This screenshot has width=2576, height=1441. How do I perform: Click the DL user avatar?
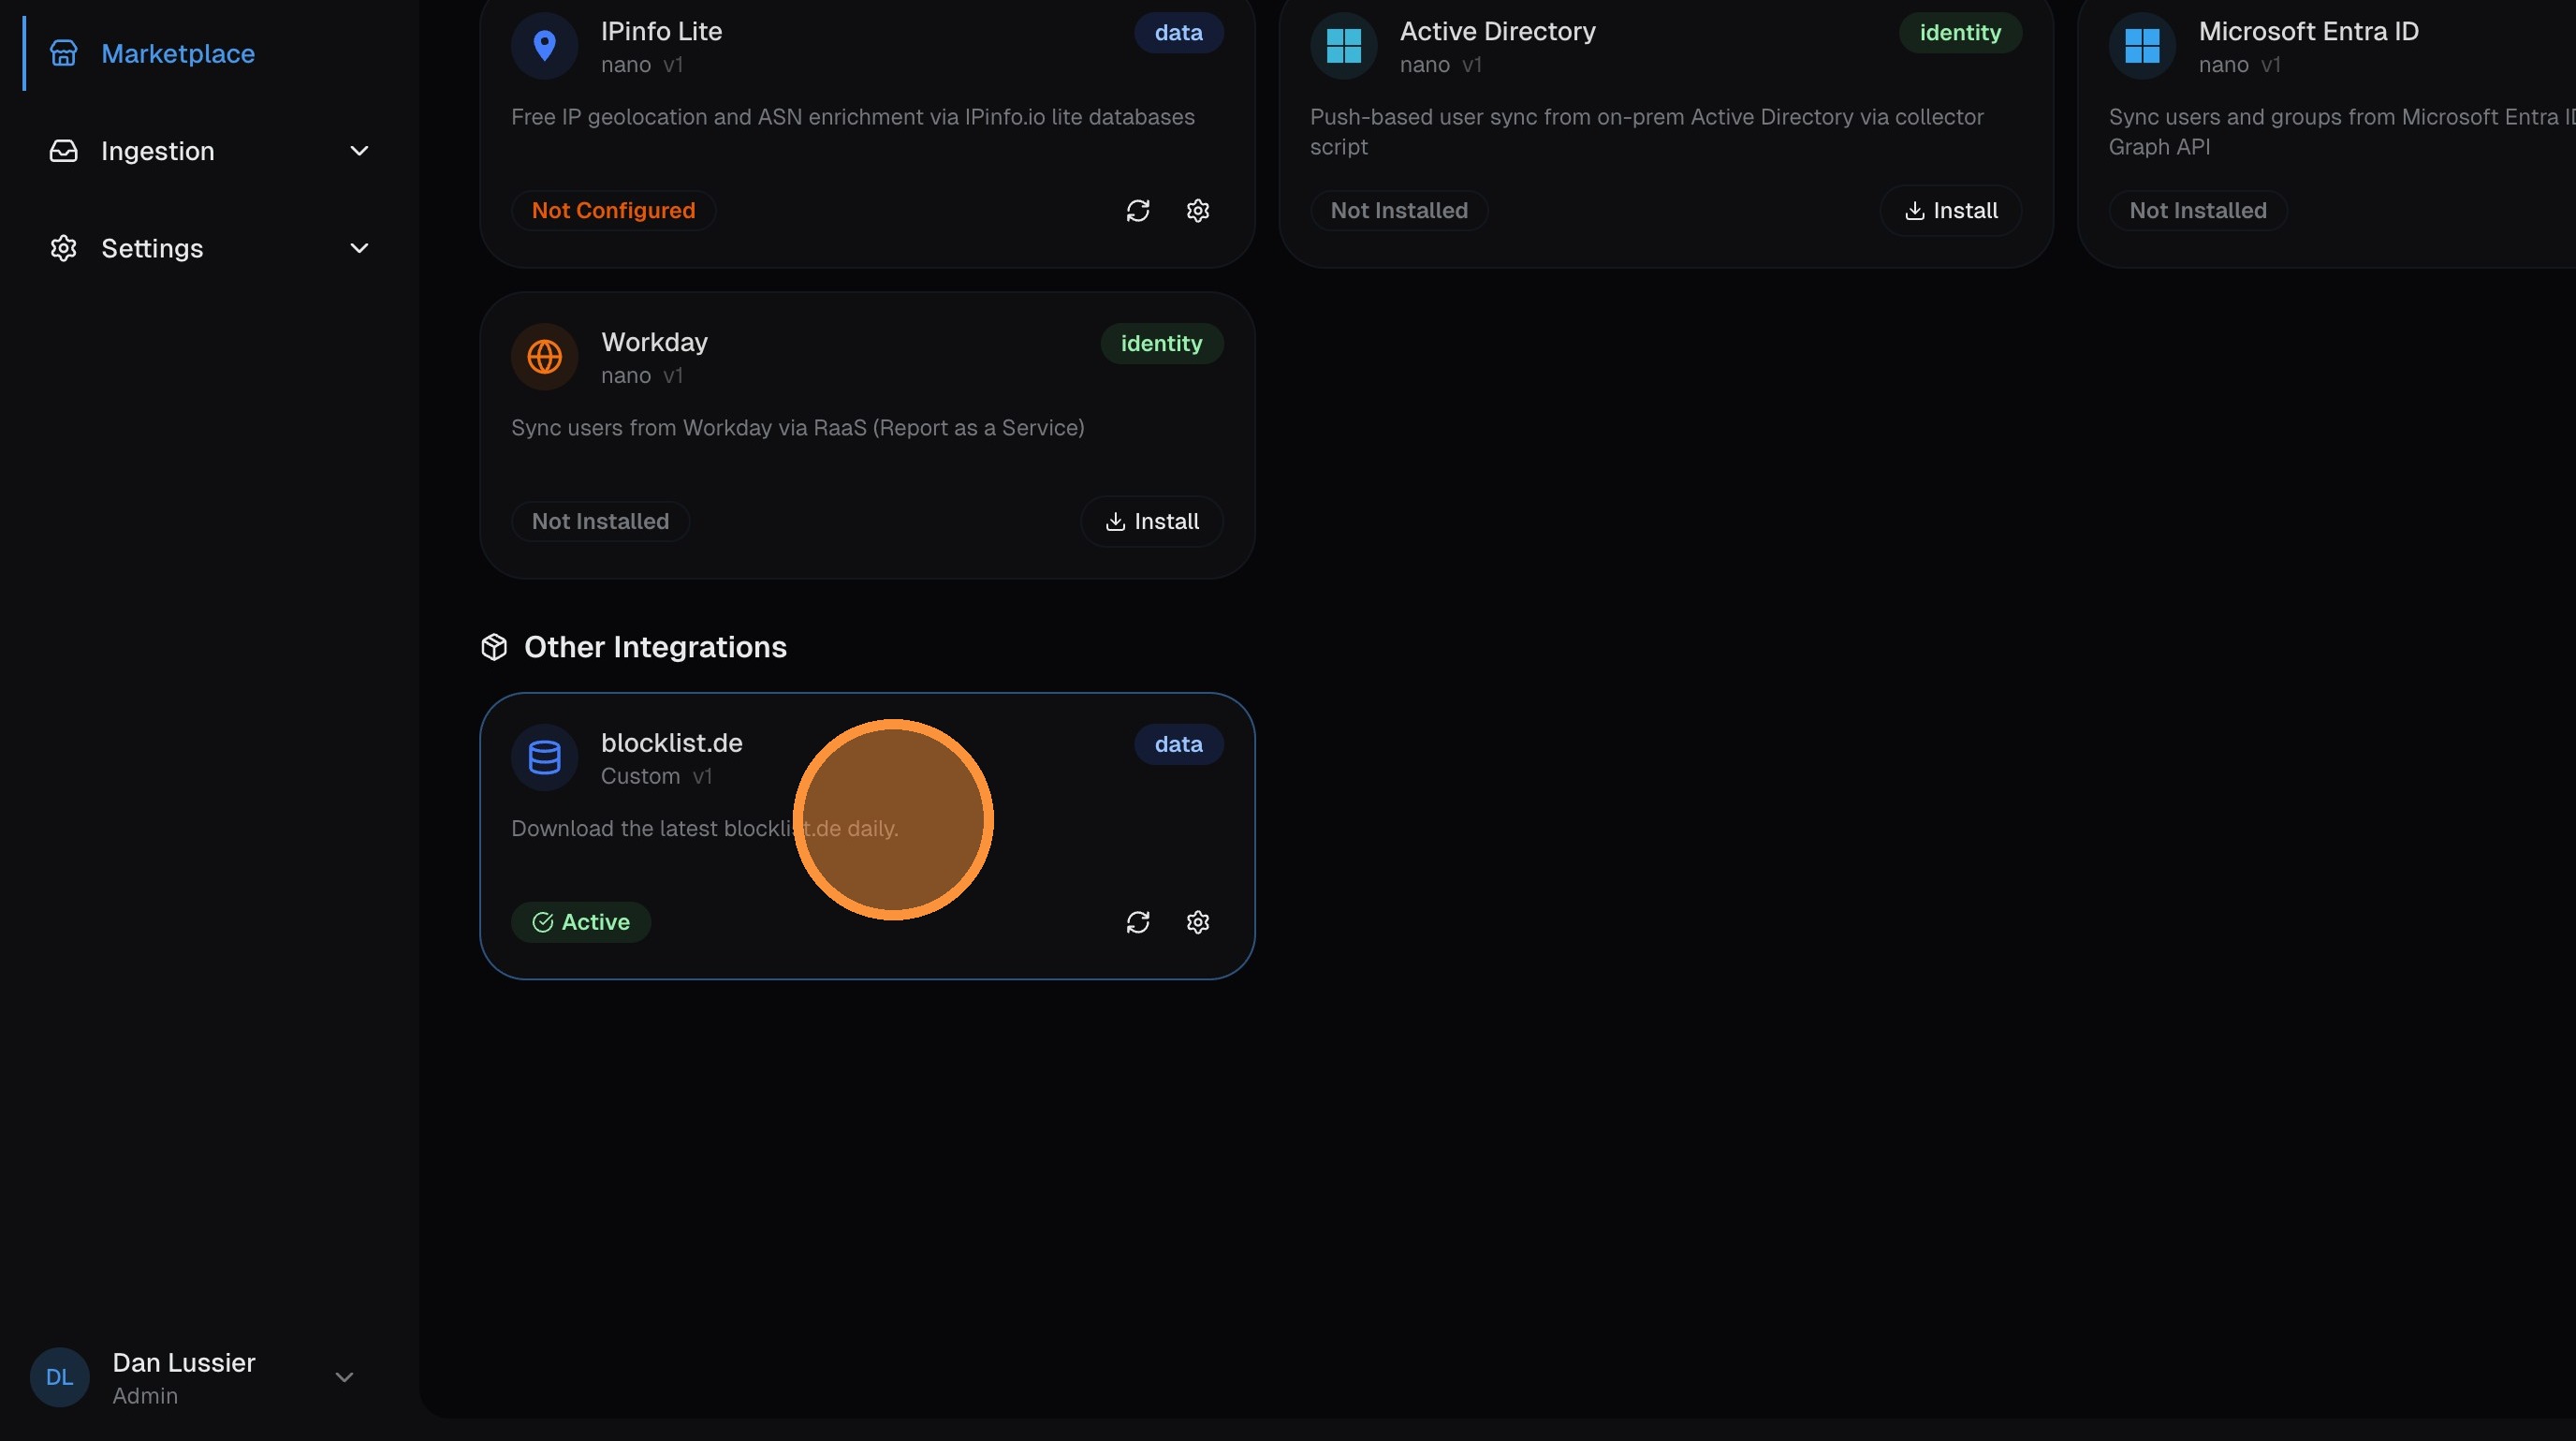pos(59,1377)
